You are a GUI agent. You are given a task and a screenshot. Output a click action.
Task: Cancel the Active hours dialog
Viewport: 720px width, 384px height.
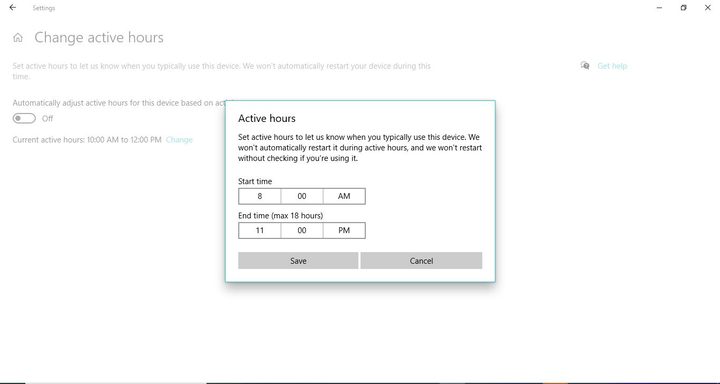(x=421, y=260)
